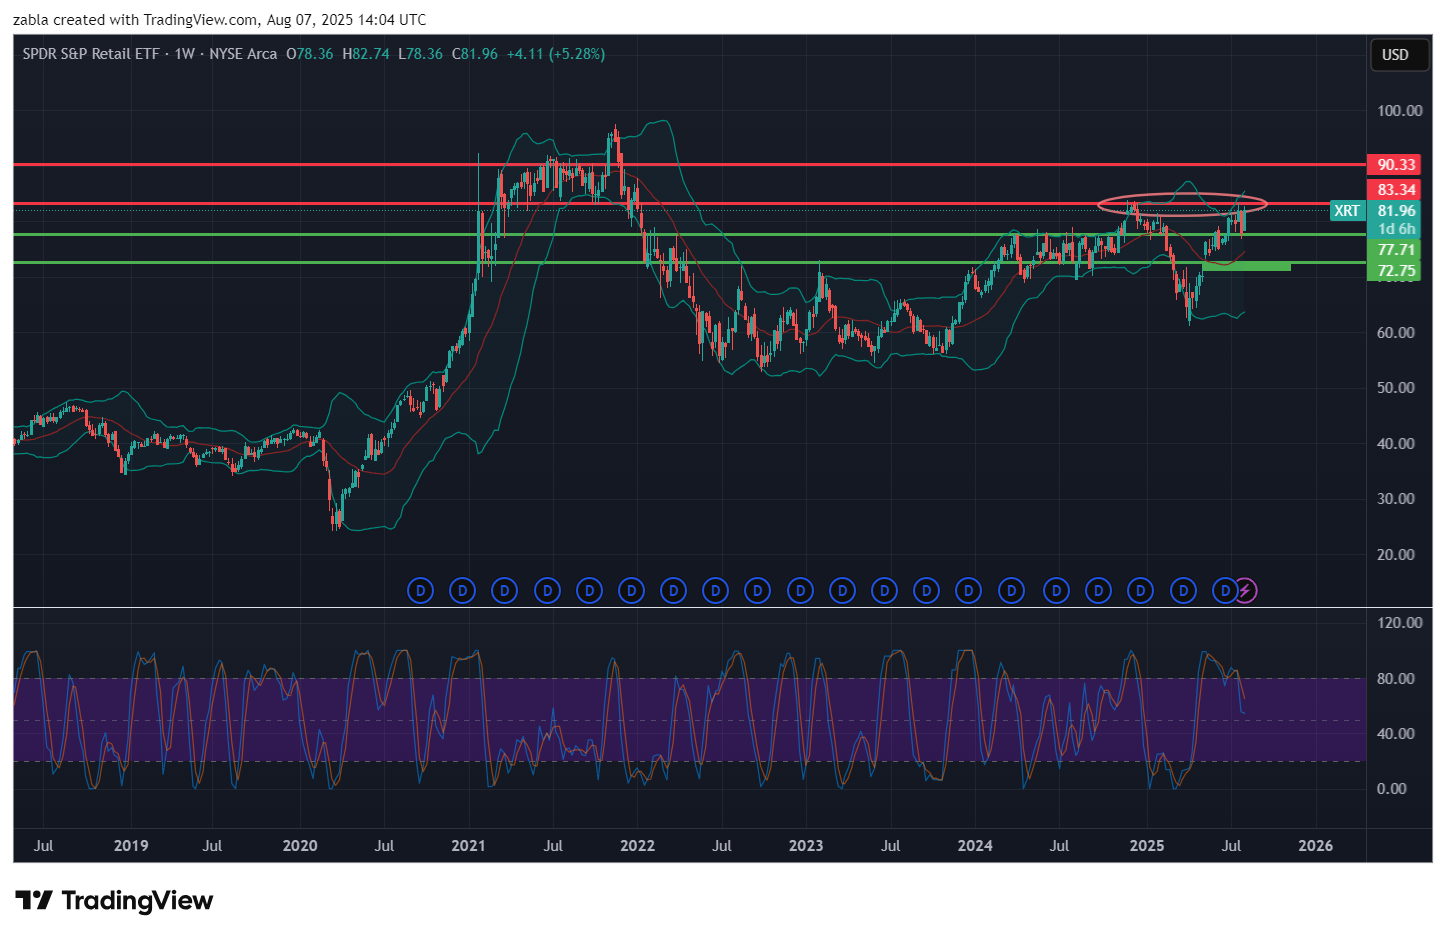Click the rightmost dividend D marker

[1225, 591]
